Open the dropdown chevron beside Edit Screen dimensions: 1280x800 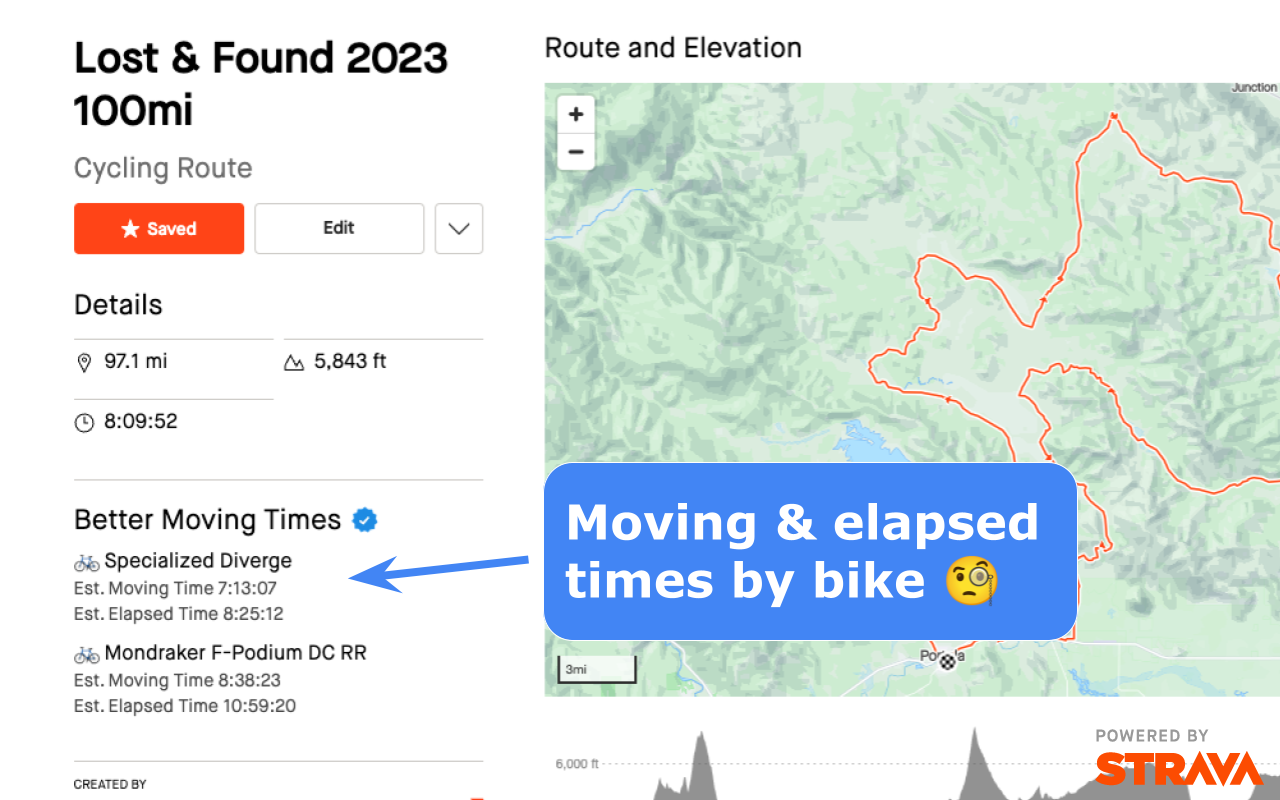(459, 229)
